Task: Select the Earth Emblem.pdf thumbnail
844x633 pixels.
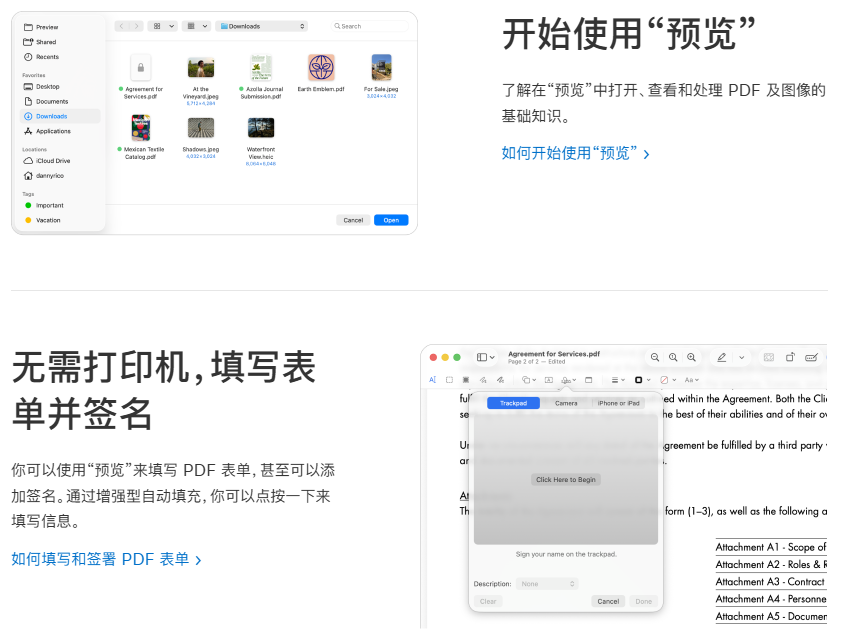Action: point(321,68)
